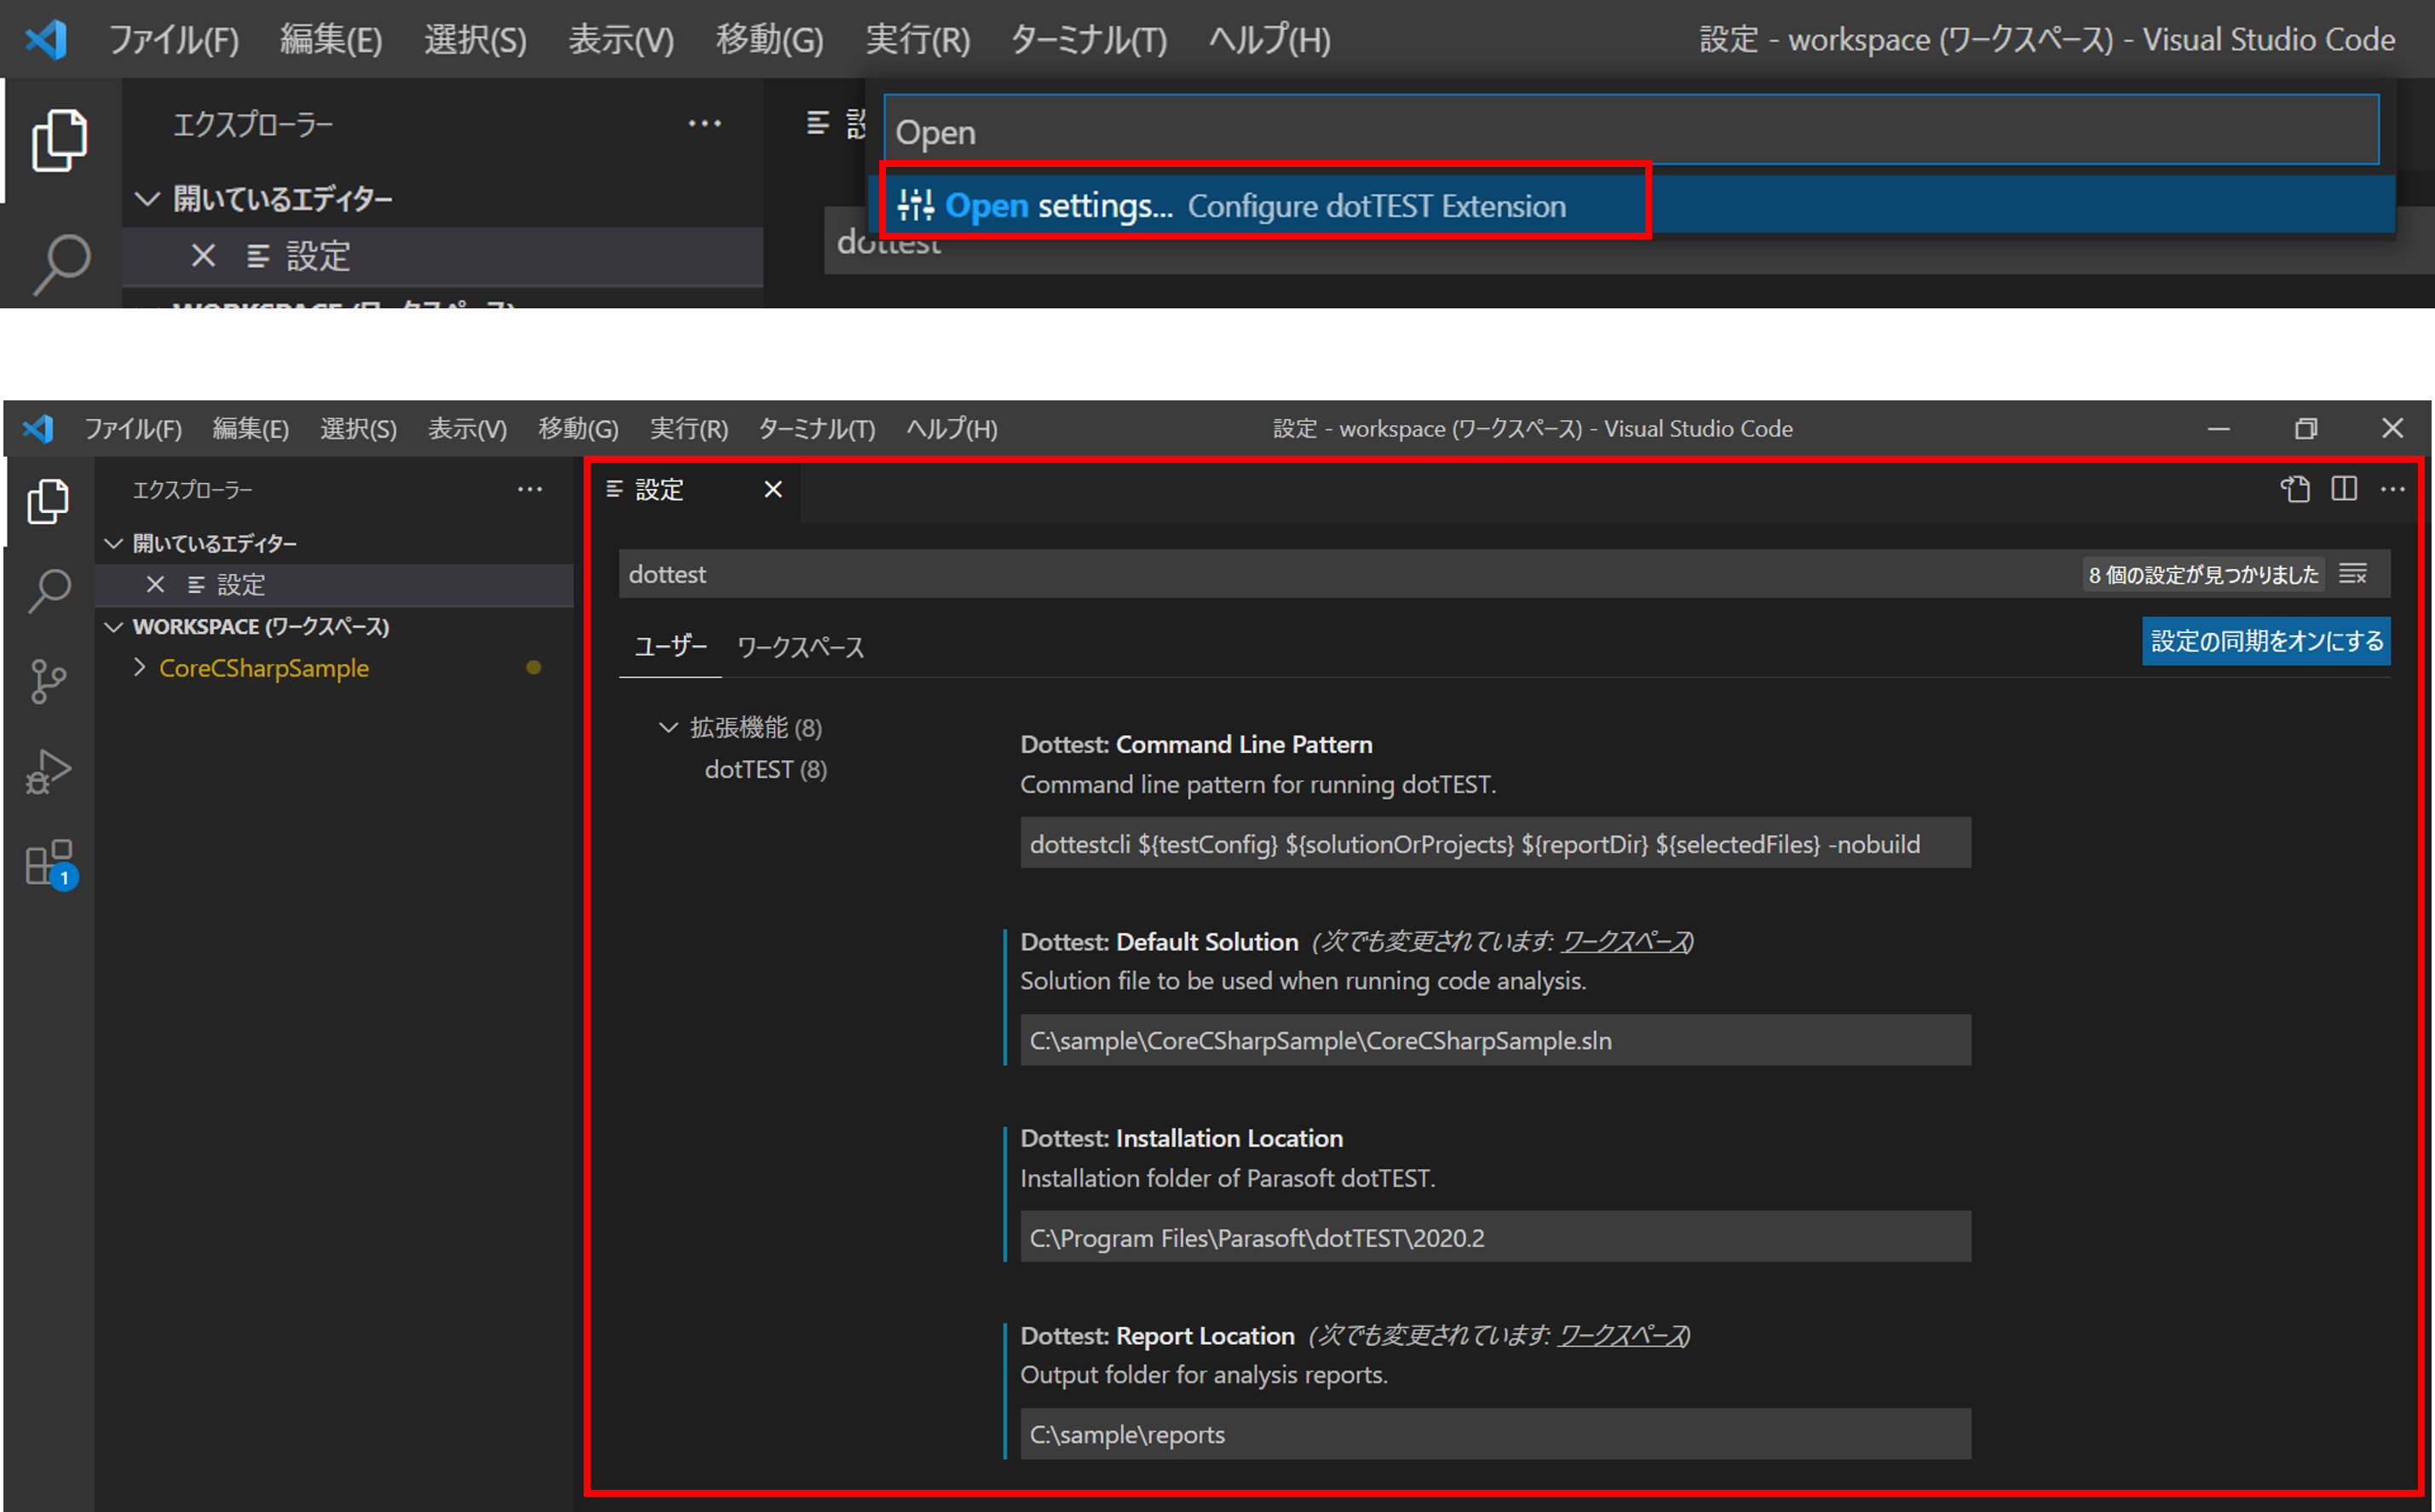The width and height of the screenshot is (2435, 1512).
Task: Click the 設定の同期をオンにする button
Action: [2266, 641]
